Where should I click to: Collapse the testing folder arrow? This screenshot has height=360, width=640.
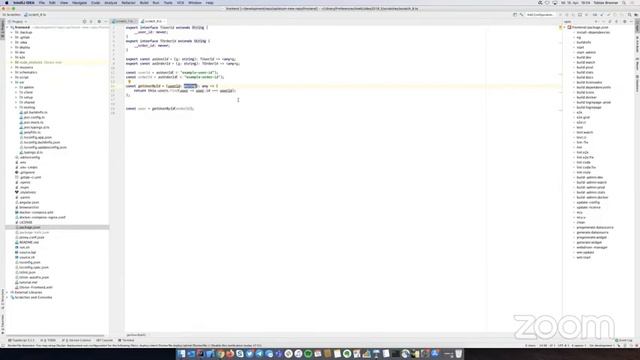click(16, 107)
